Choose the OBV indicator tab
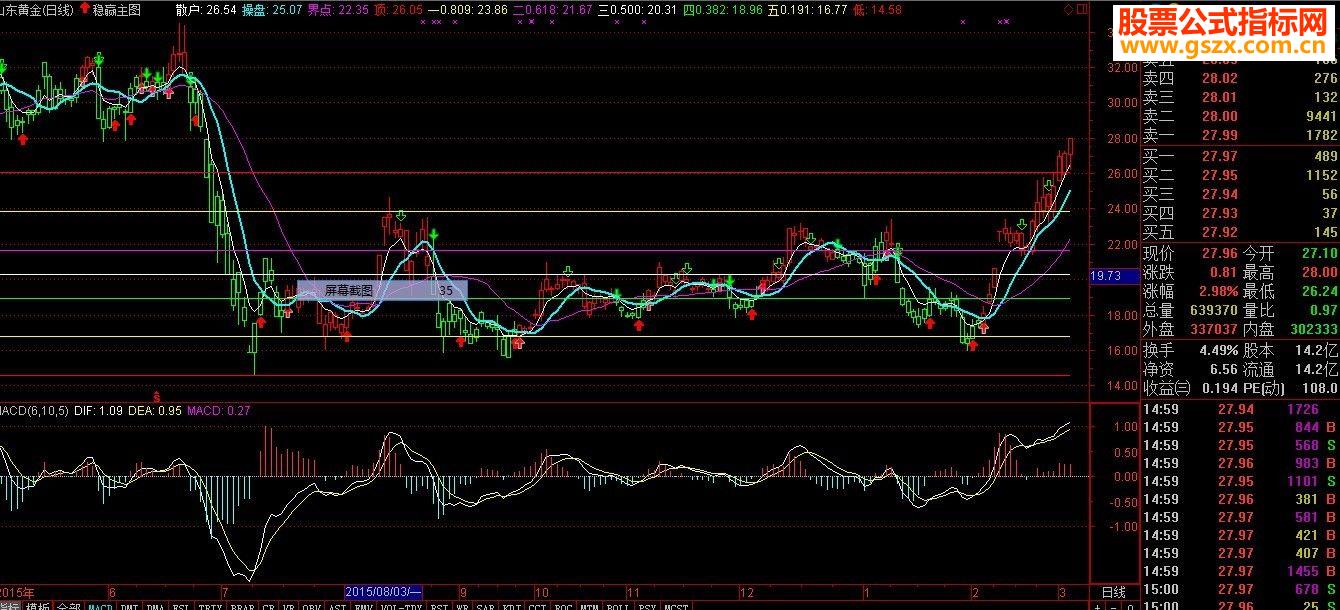The image size is (1340, 610). [x=311, y=606]
